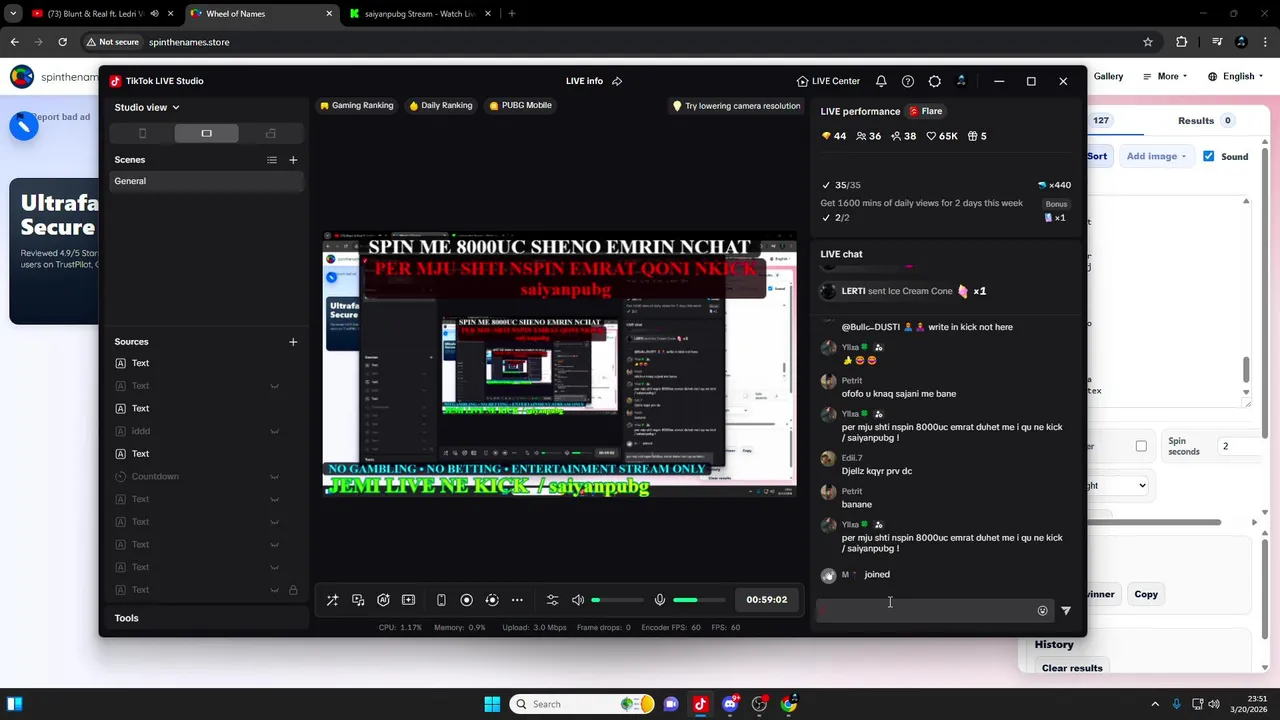Open the PUBG Mobile tag
Viewport: 1280px width, 720px height.
click(x=520, y=105)
